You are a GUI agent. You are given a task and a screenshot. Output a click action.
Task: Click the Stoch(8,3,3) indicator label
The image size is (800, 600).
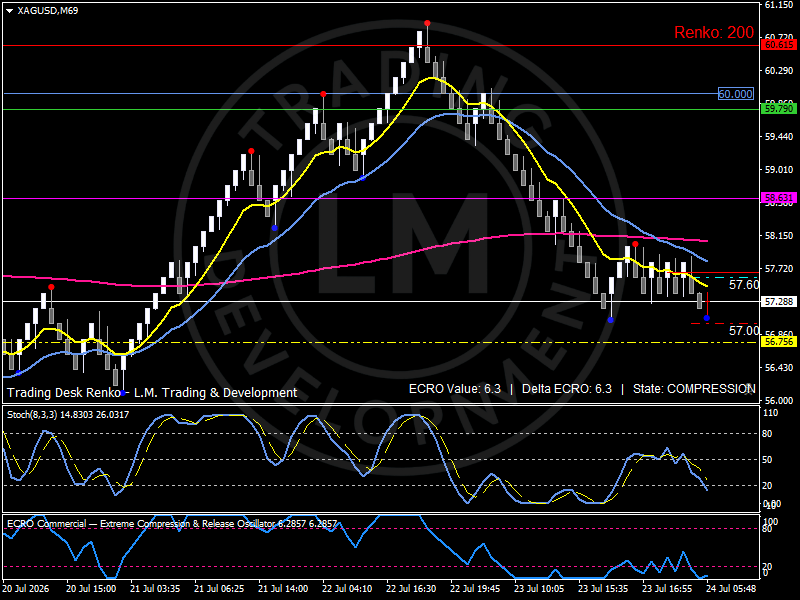point(68,415)
